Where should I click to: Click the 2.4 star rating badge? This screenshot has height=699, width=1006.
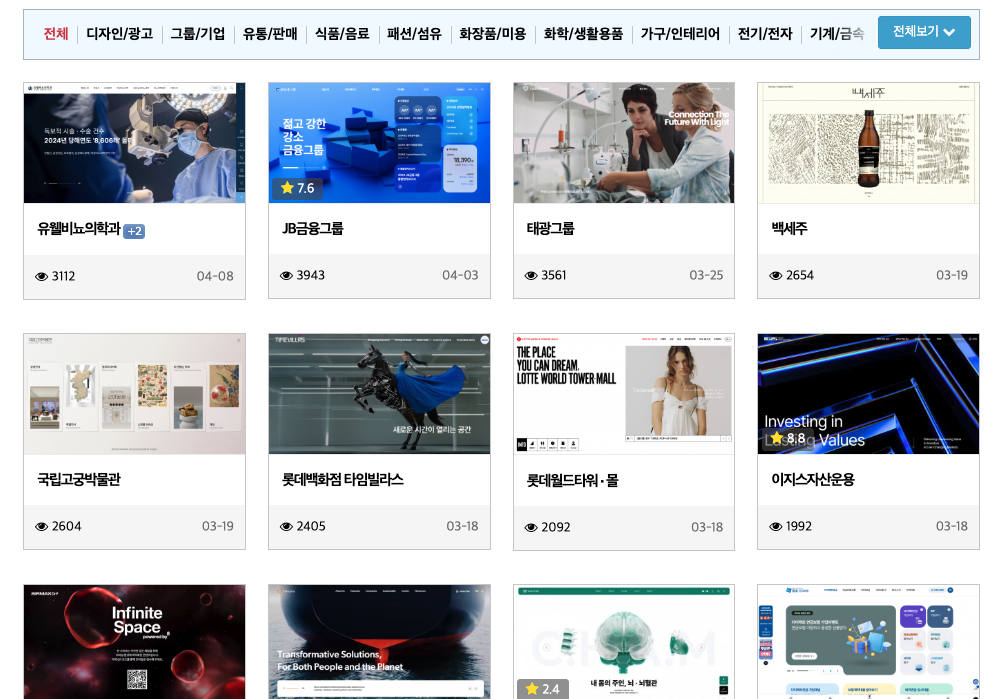point(542,689)
